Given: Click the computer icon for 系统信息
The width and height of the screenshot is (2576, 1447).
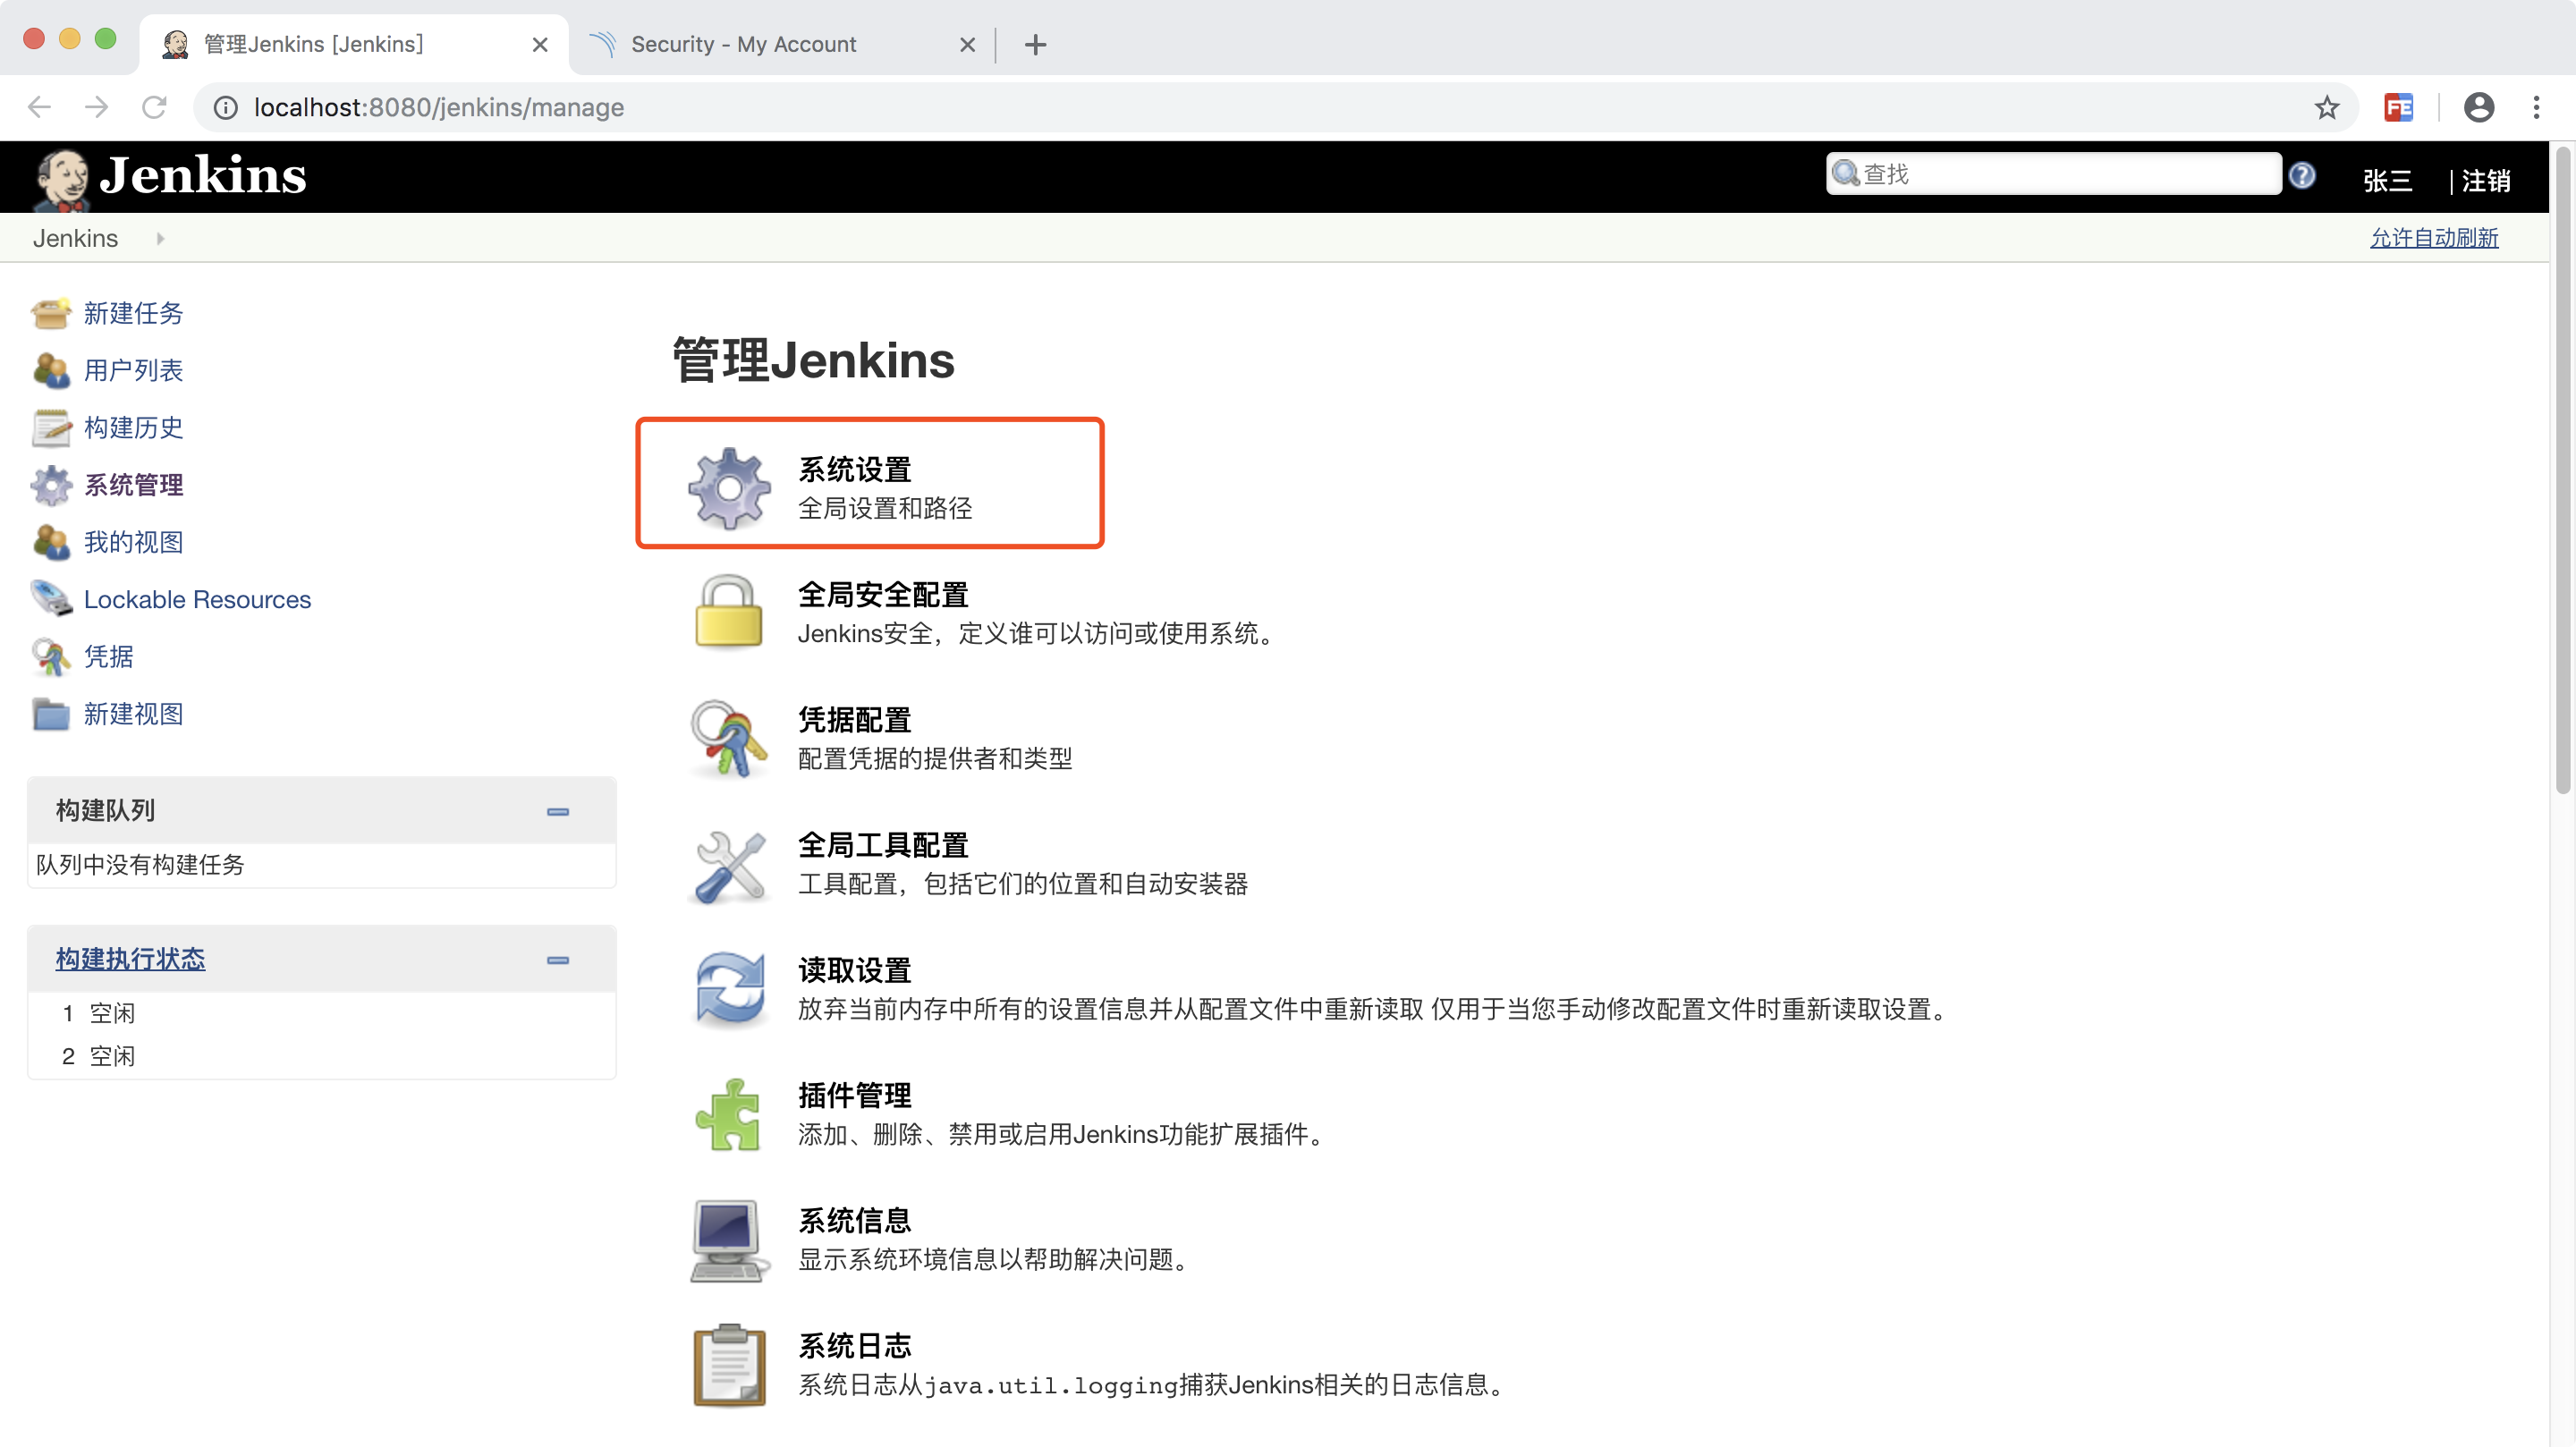Looking at the screenshot, I should (729, 1240).
